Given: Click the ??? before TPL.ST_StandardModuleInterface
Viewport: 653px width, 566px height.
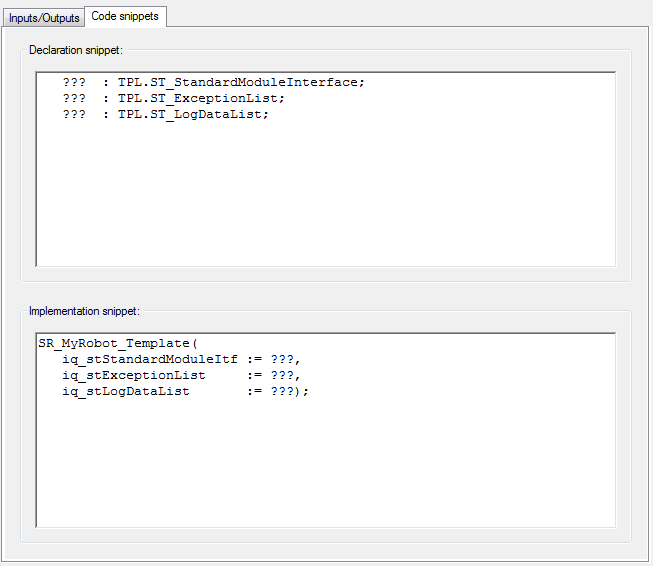Looking at the screenshot, I should pyautogui.click(x=73, y=83).
